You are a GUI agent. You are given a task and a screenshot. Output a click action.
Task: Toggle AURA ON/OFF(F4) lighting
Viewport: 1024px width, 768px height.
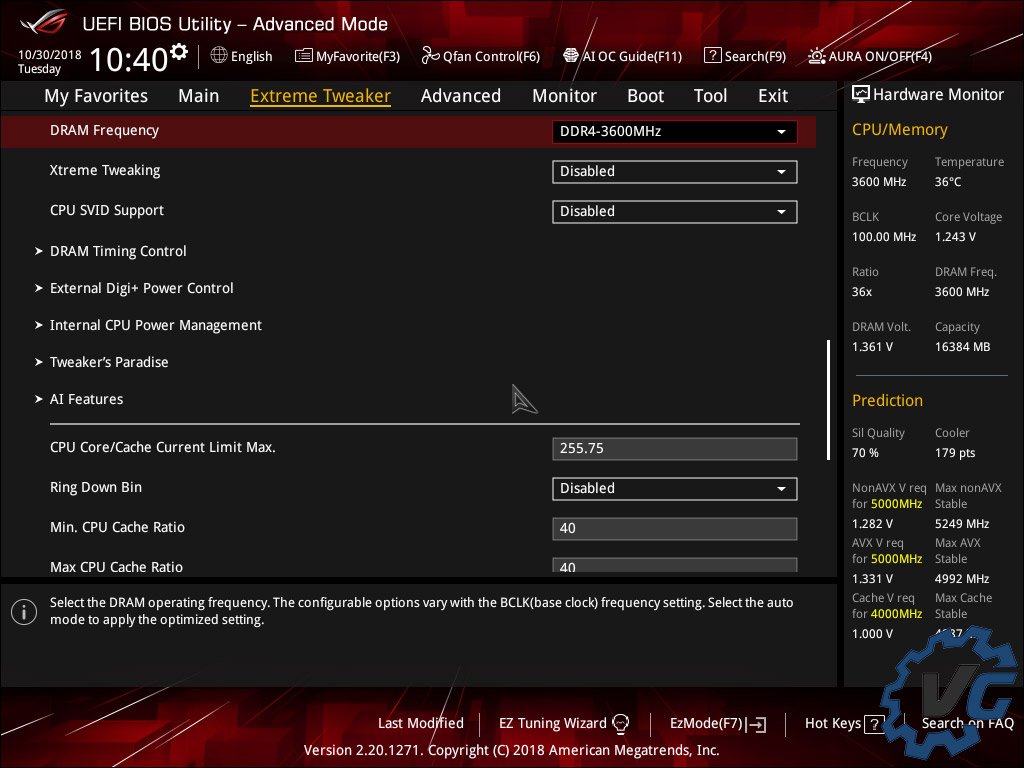817,56
